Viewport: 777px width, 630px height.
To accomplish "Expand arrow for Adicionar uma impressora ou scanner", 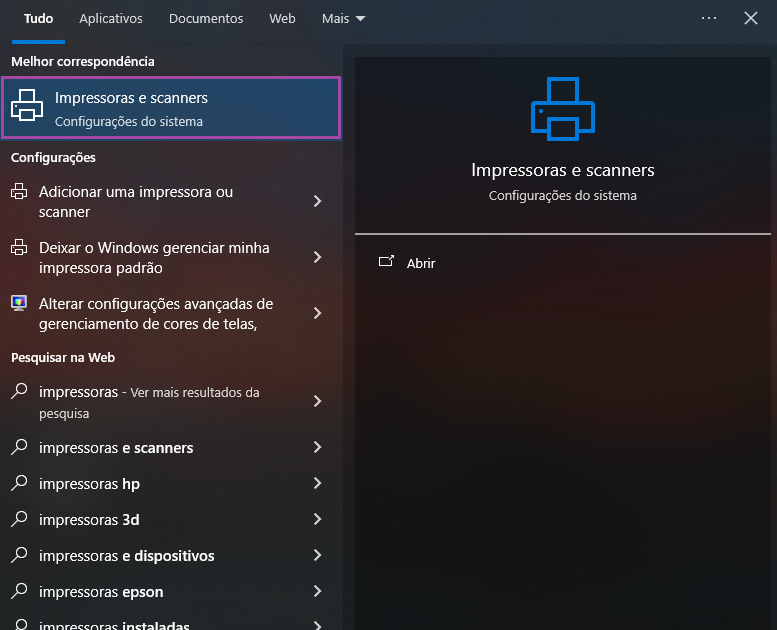I will click(x=318, y=201).
